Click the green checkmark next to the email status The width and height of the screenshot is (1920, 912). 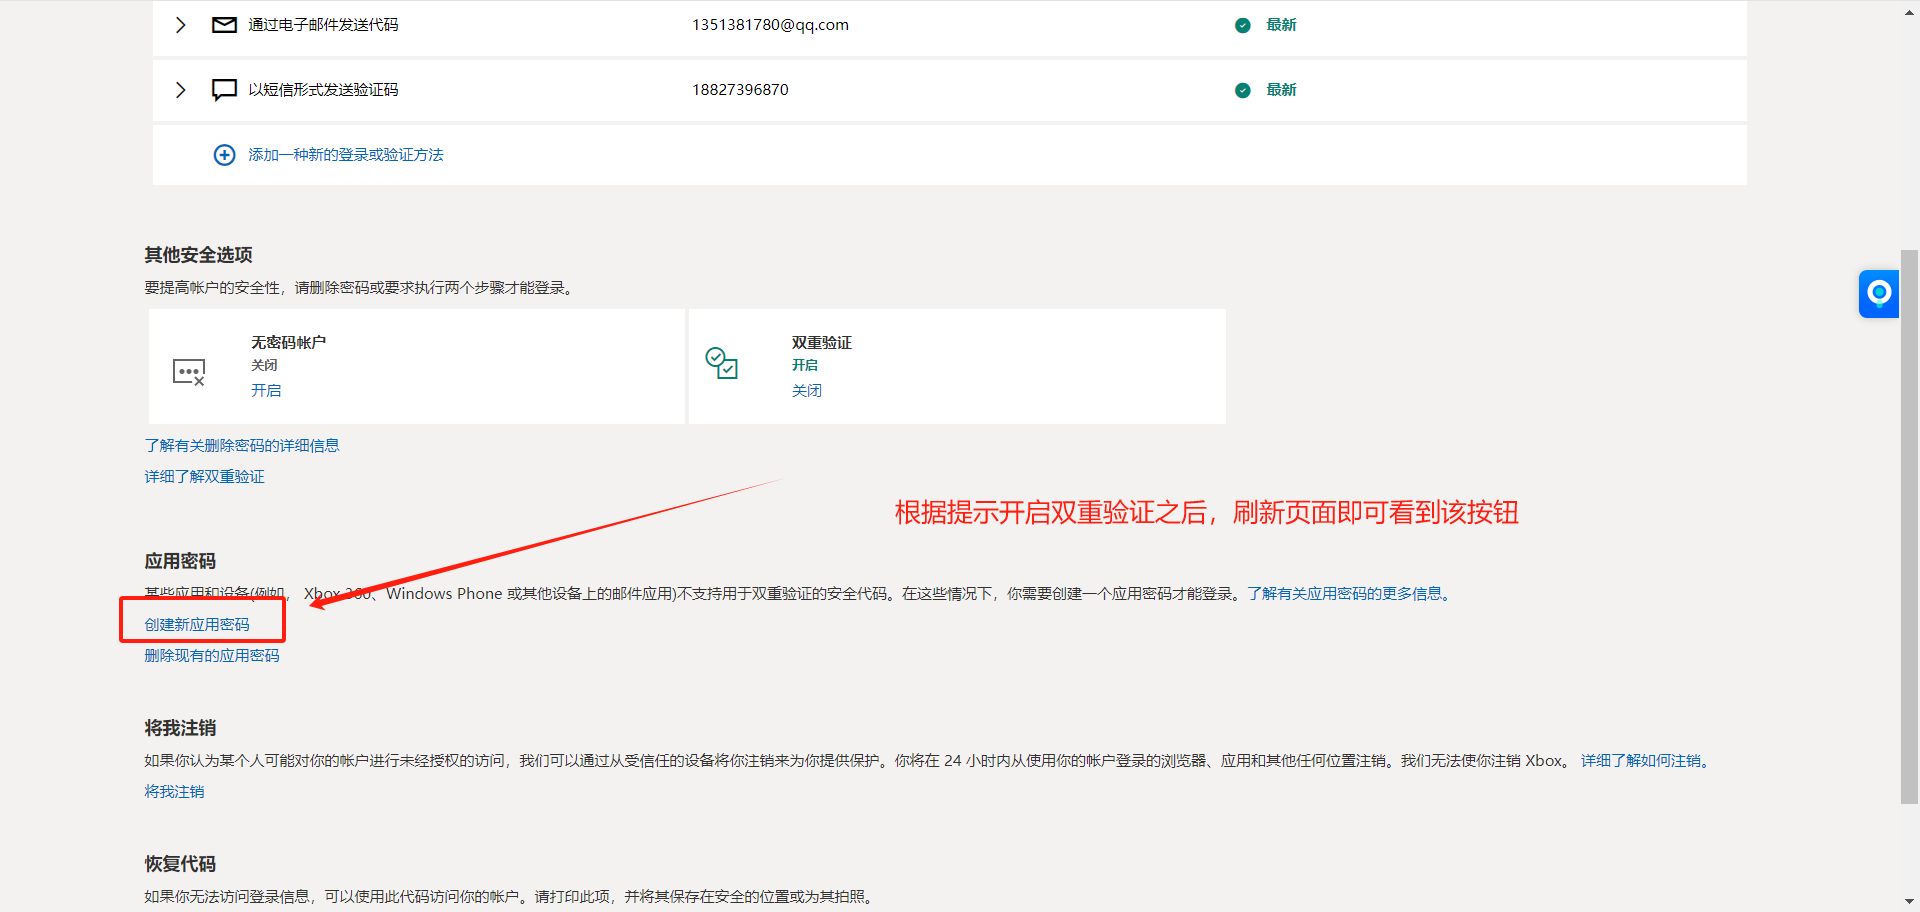(x=1242, y=25)
